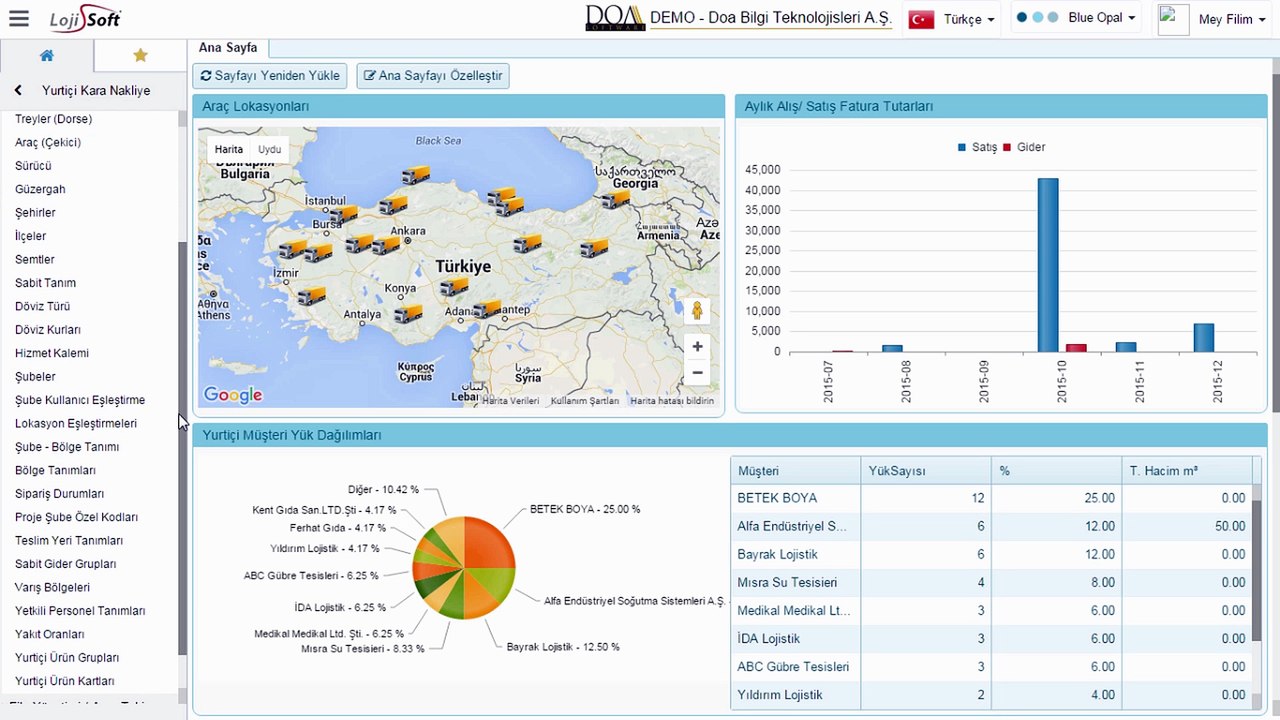Toggle the Gider legend series
Screen dimensions: 1280x720
coord(1024,147)
